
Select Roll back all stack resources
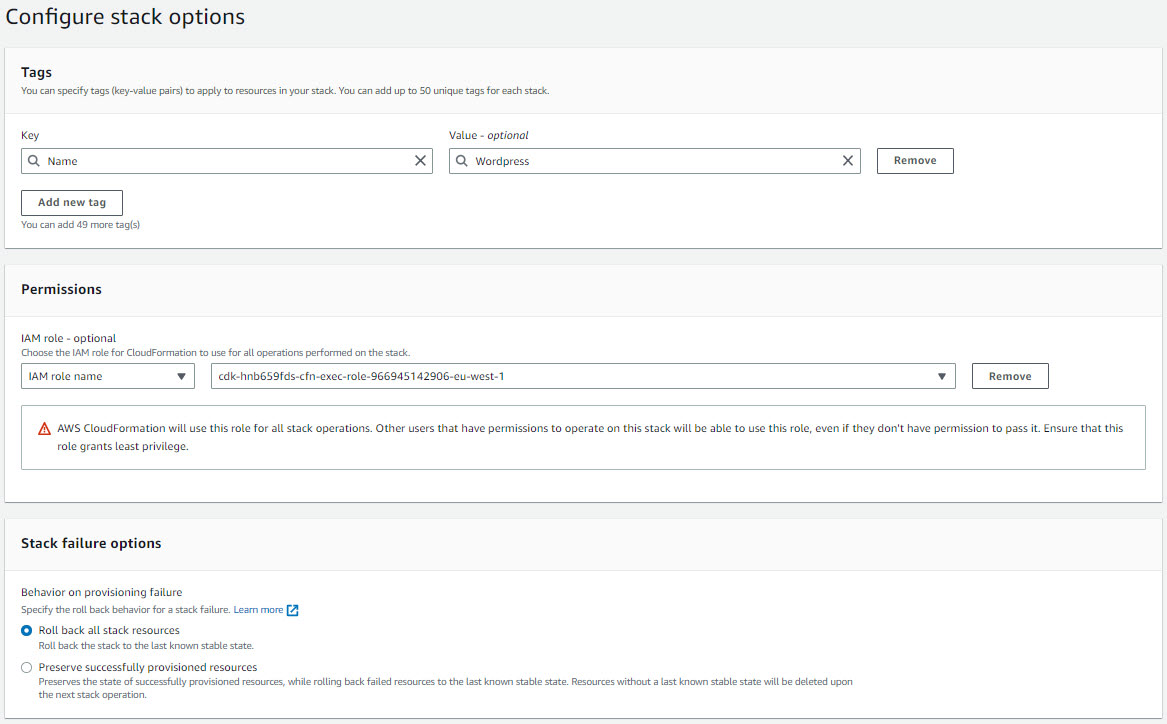tap(27, 631)
